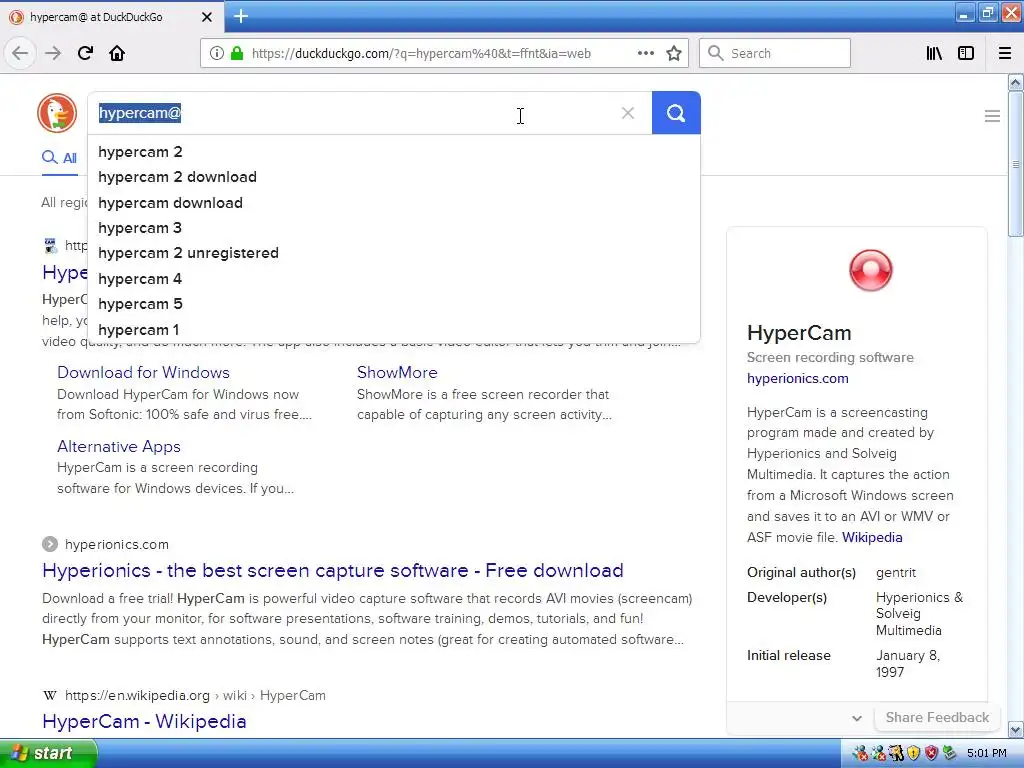Click the green padlock security icon
The image size is (1024, 768).
(237, 54)
